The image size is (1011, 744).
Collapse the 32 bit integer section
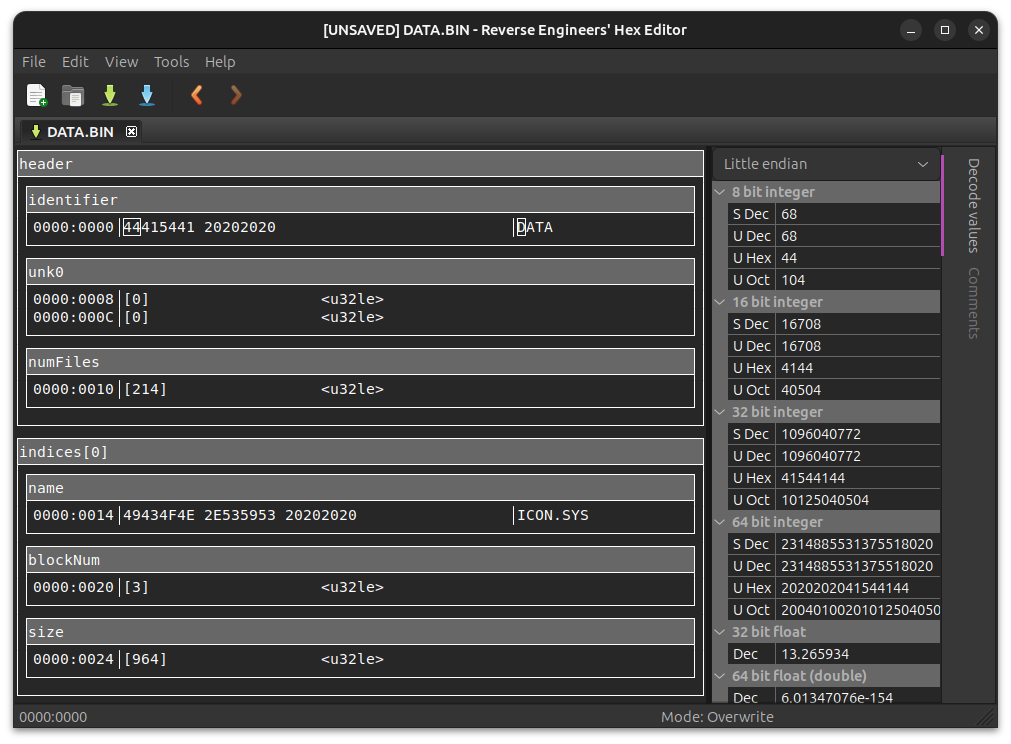(x=721, y=412)
